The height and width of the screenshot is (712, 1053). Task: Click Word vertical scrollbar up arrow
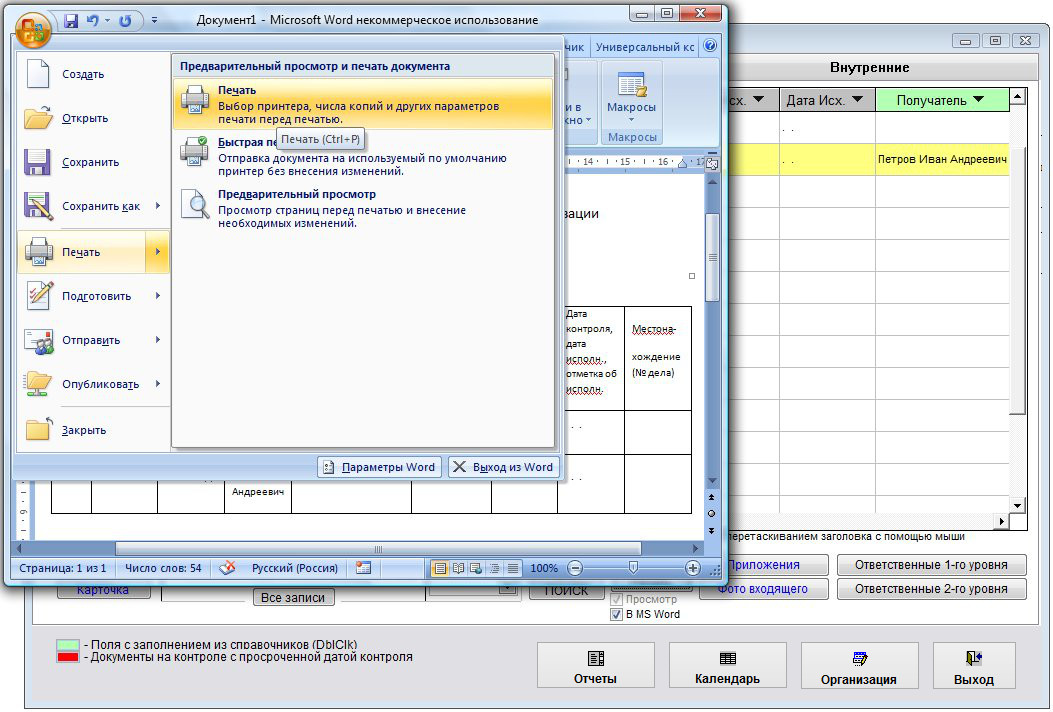click(x=712, y=181)
